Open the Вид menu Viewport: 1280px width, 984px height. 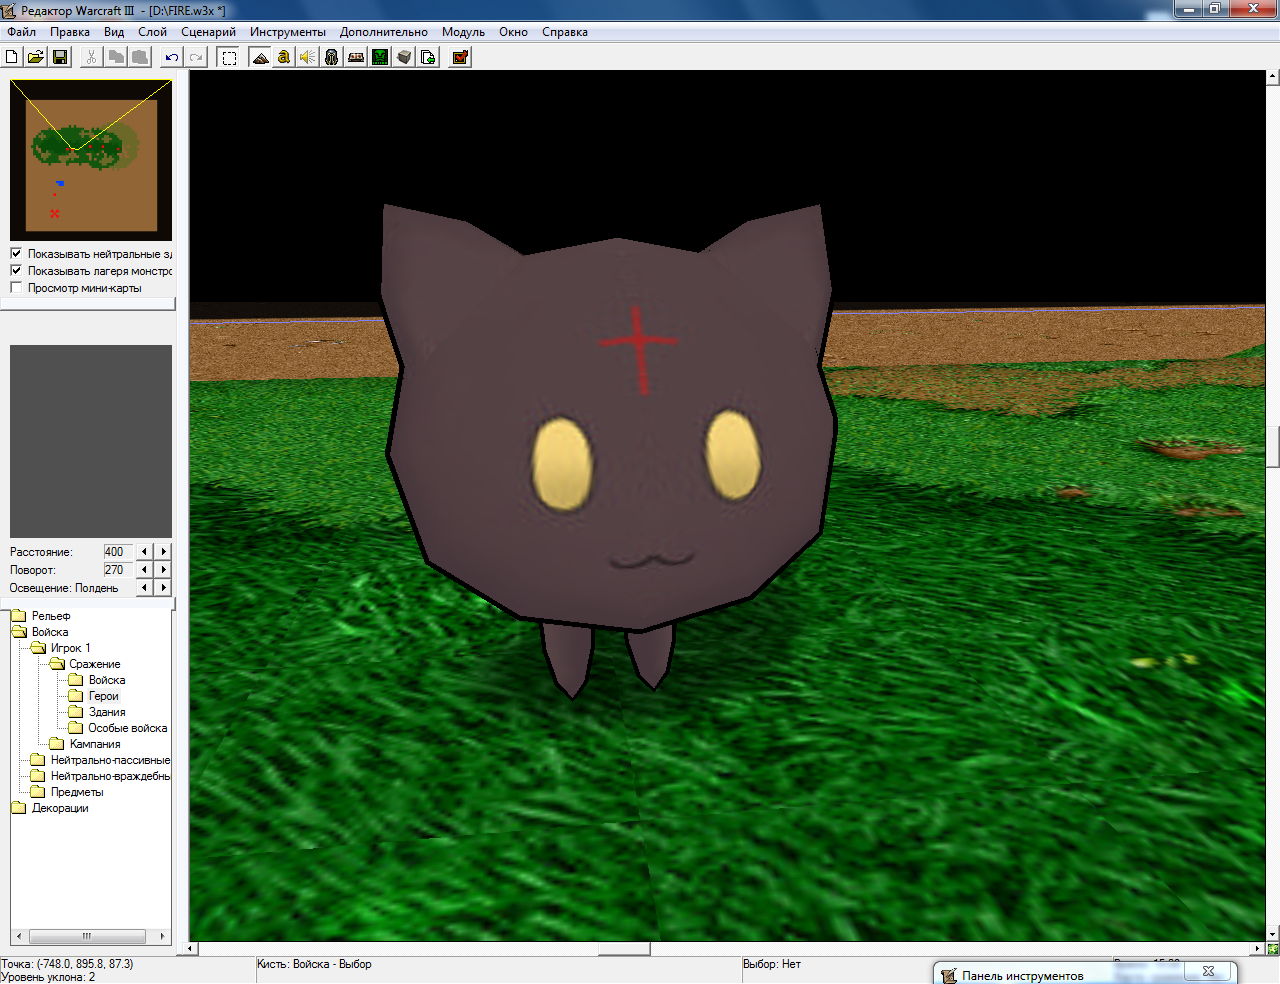114,32
